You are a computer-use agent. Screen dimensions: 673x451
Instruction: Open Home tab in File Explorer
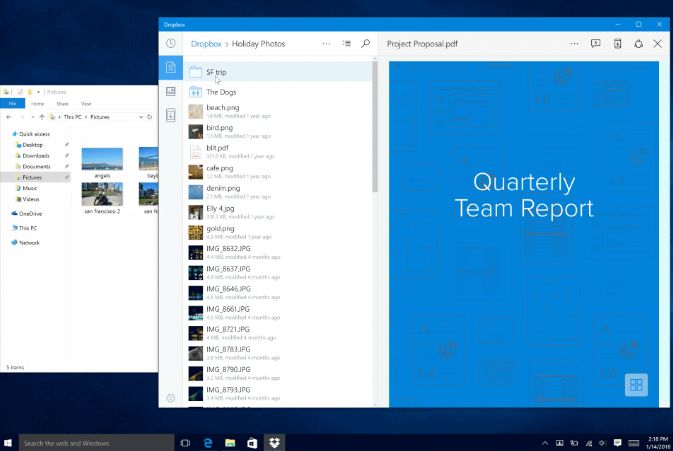click(x=37, y=103)
